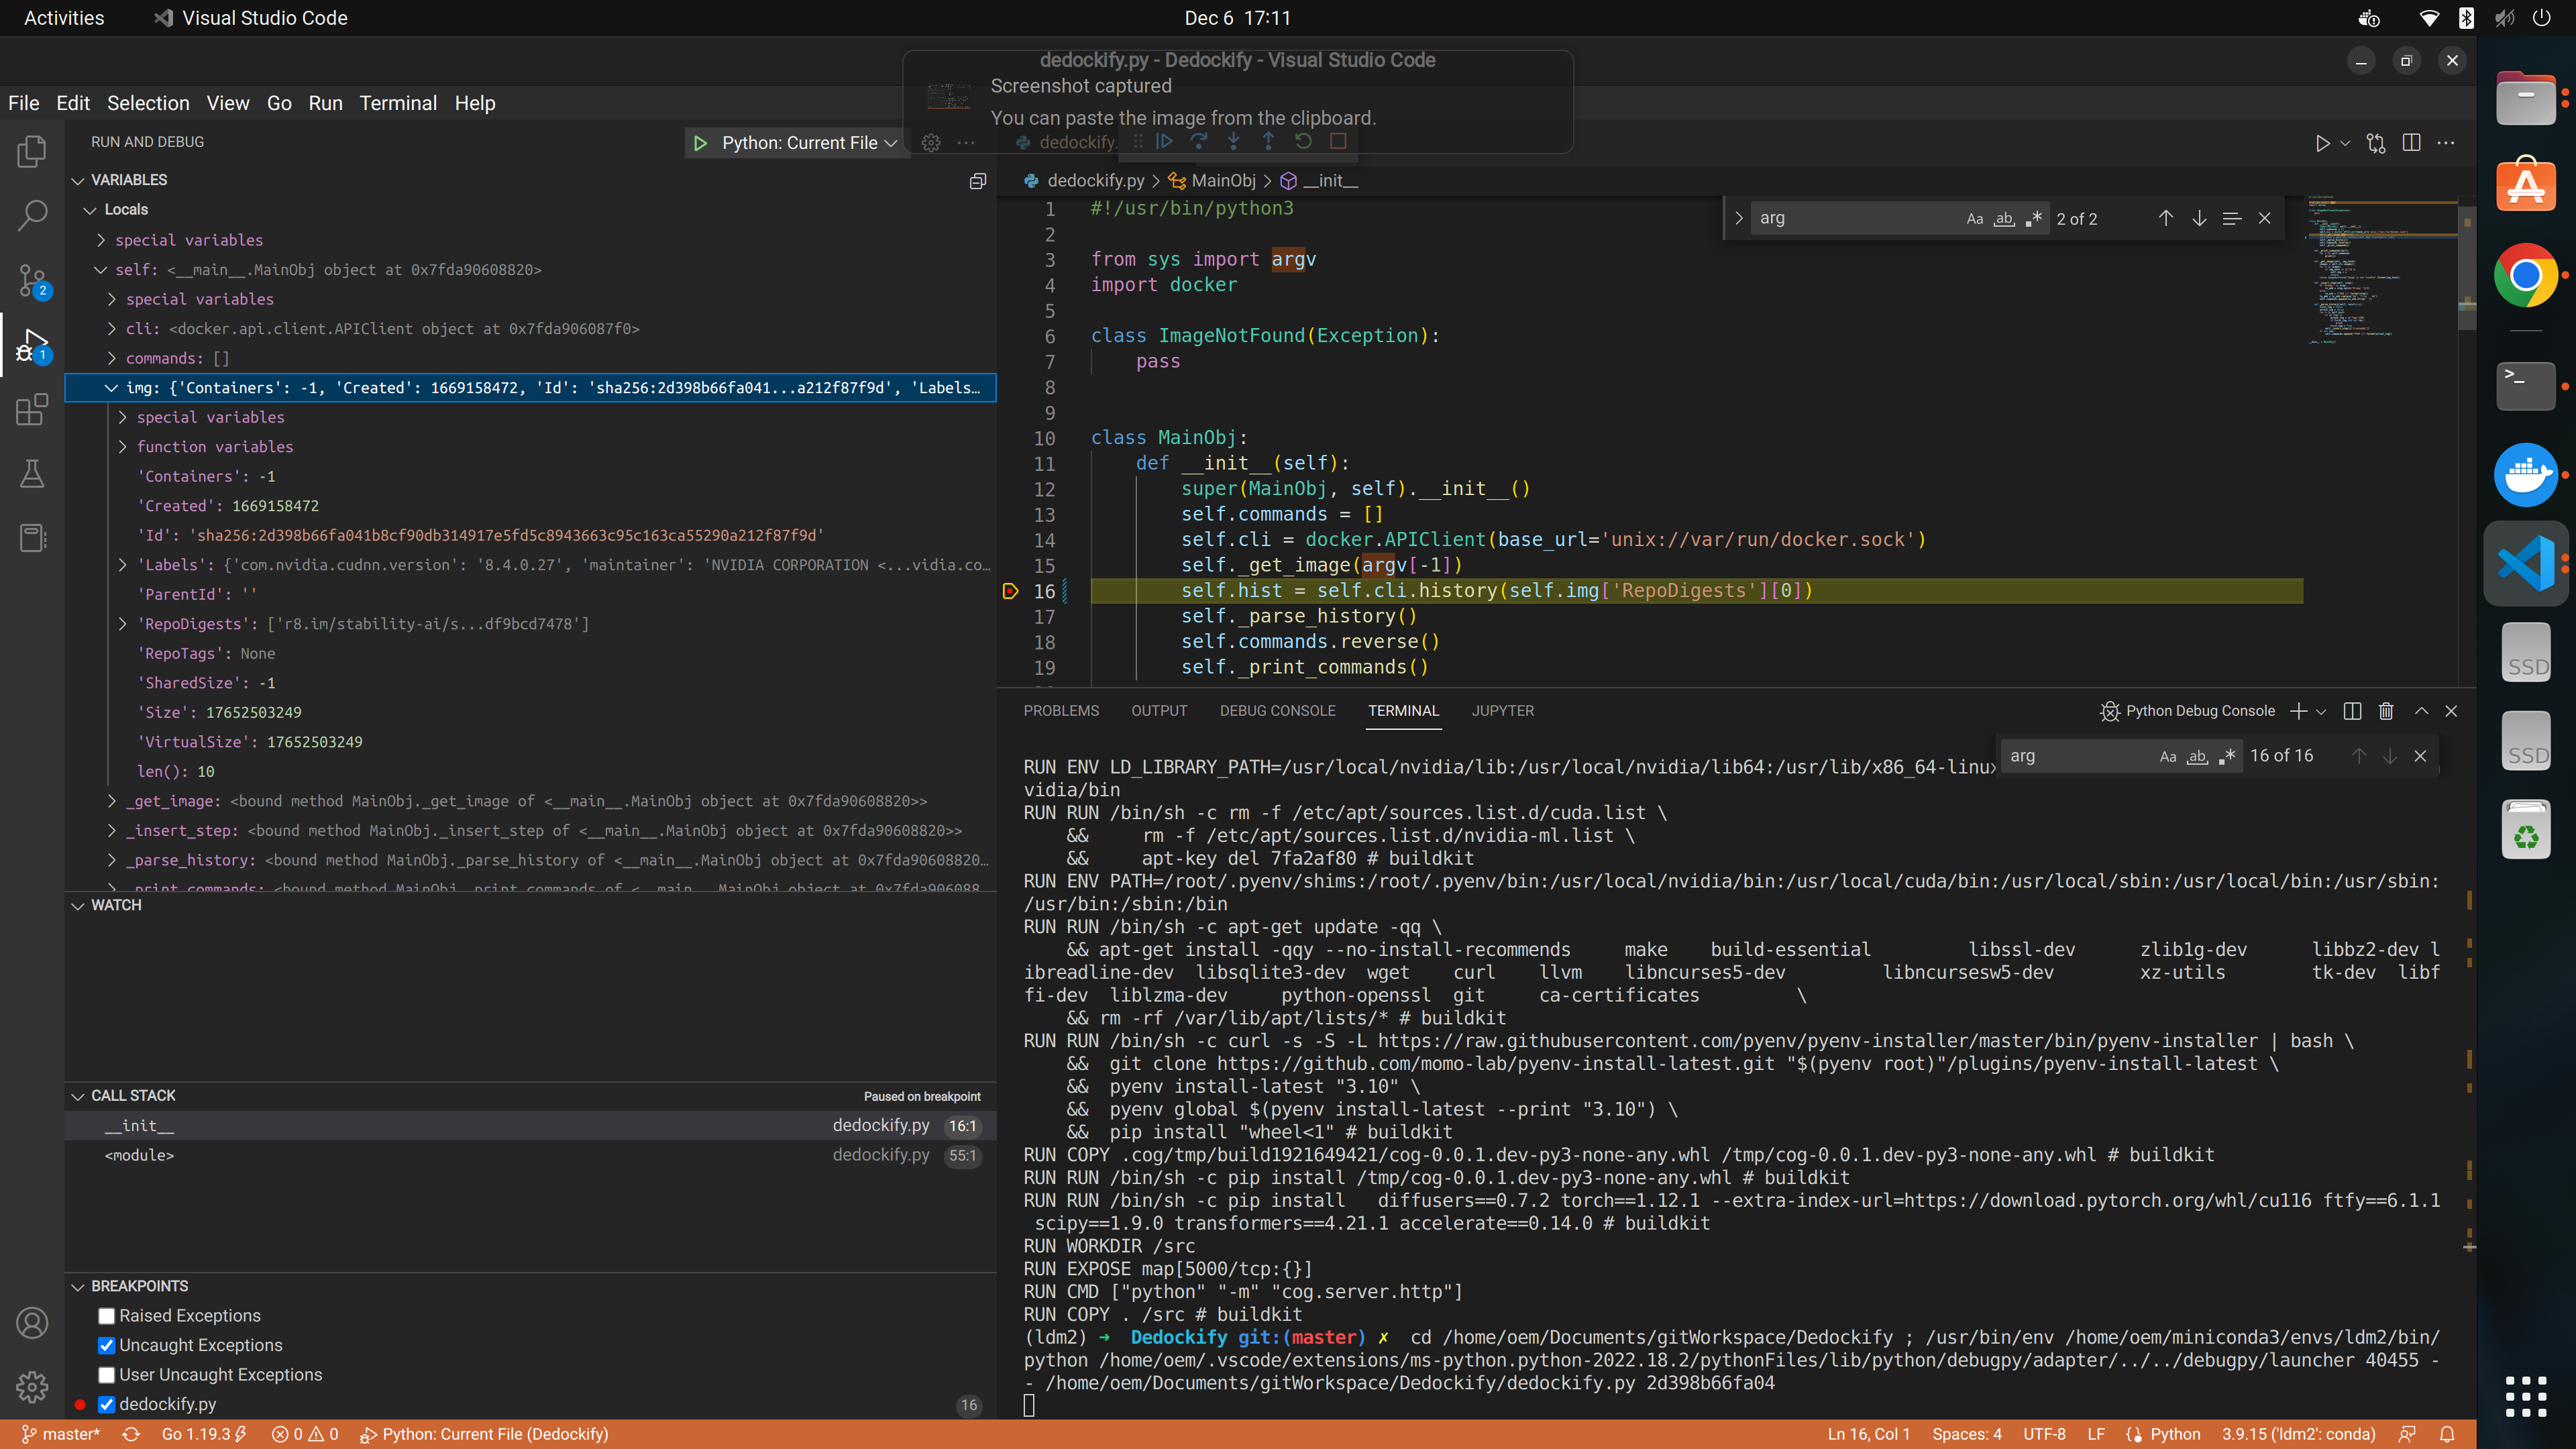The image size is (2576, 1449).
Task: Open the Search view in the activity bar
Action: pos(32,215)
